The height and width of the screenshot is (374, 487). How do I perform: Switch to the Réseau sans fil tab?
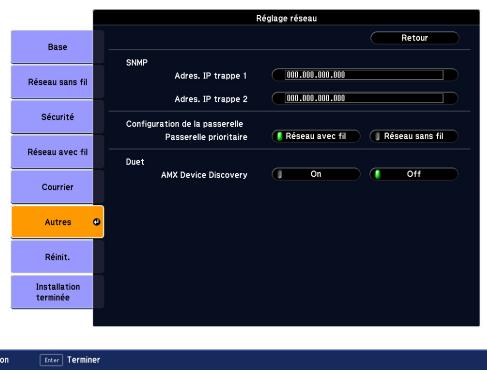(52, 82)
